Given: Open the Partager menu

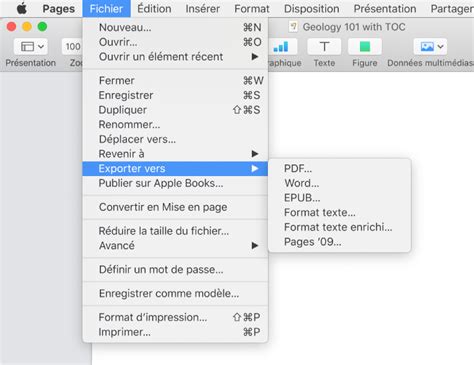Looking at the screenshot, I should 452,9.
